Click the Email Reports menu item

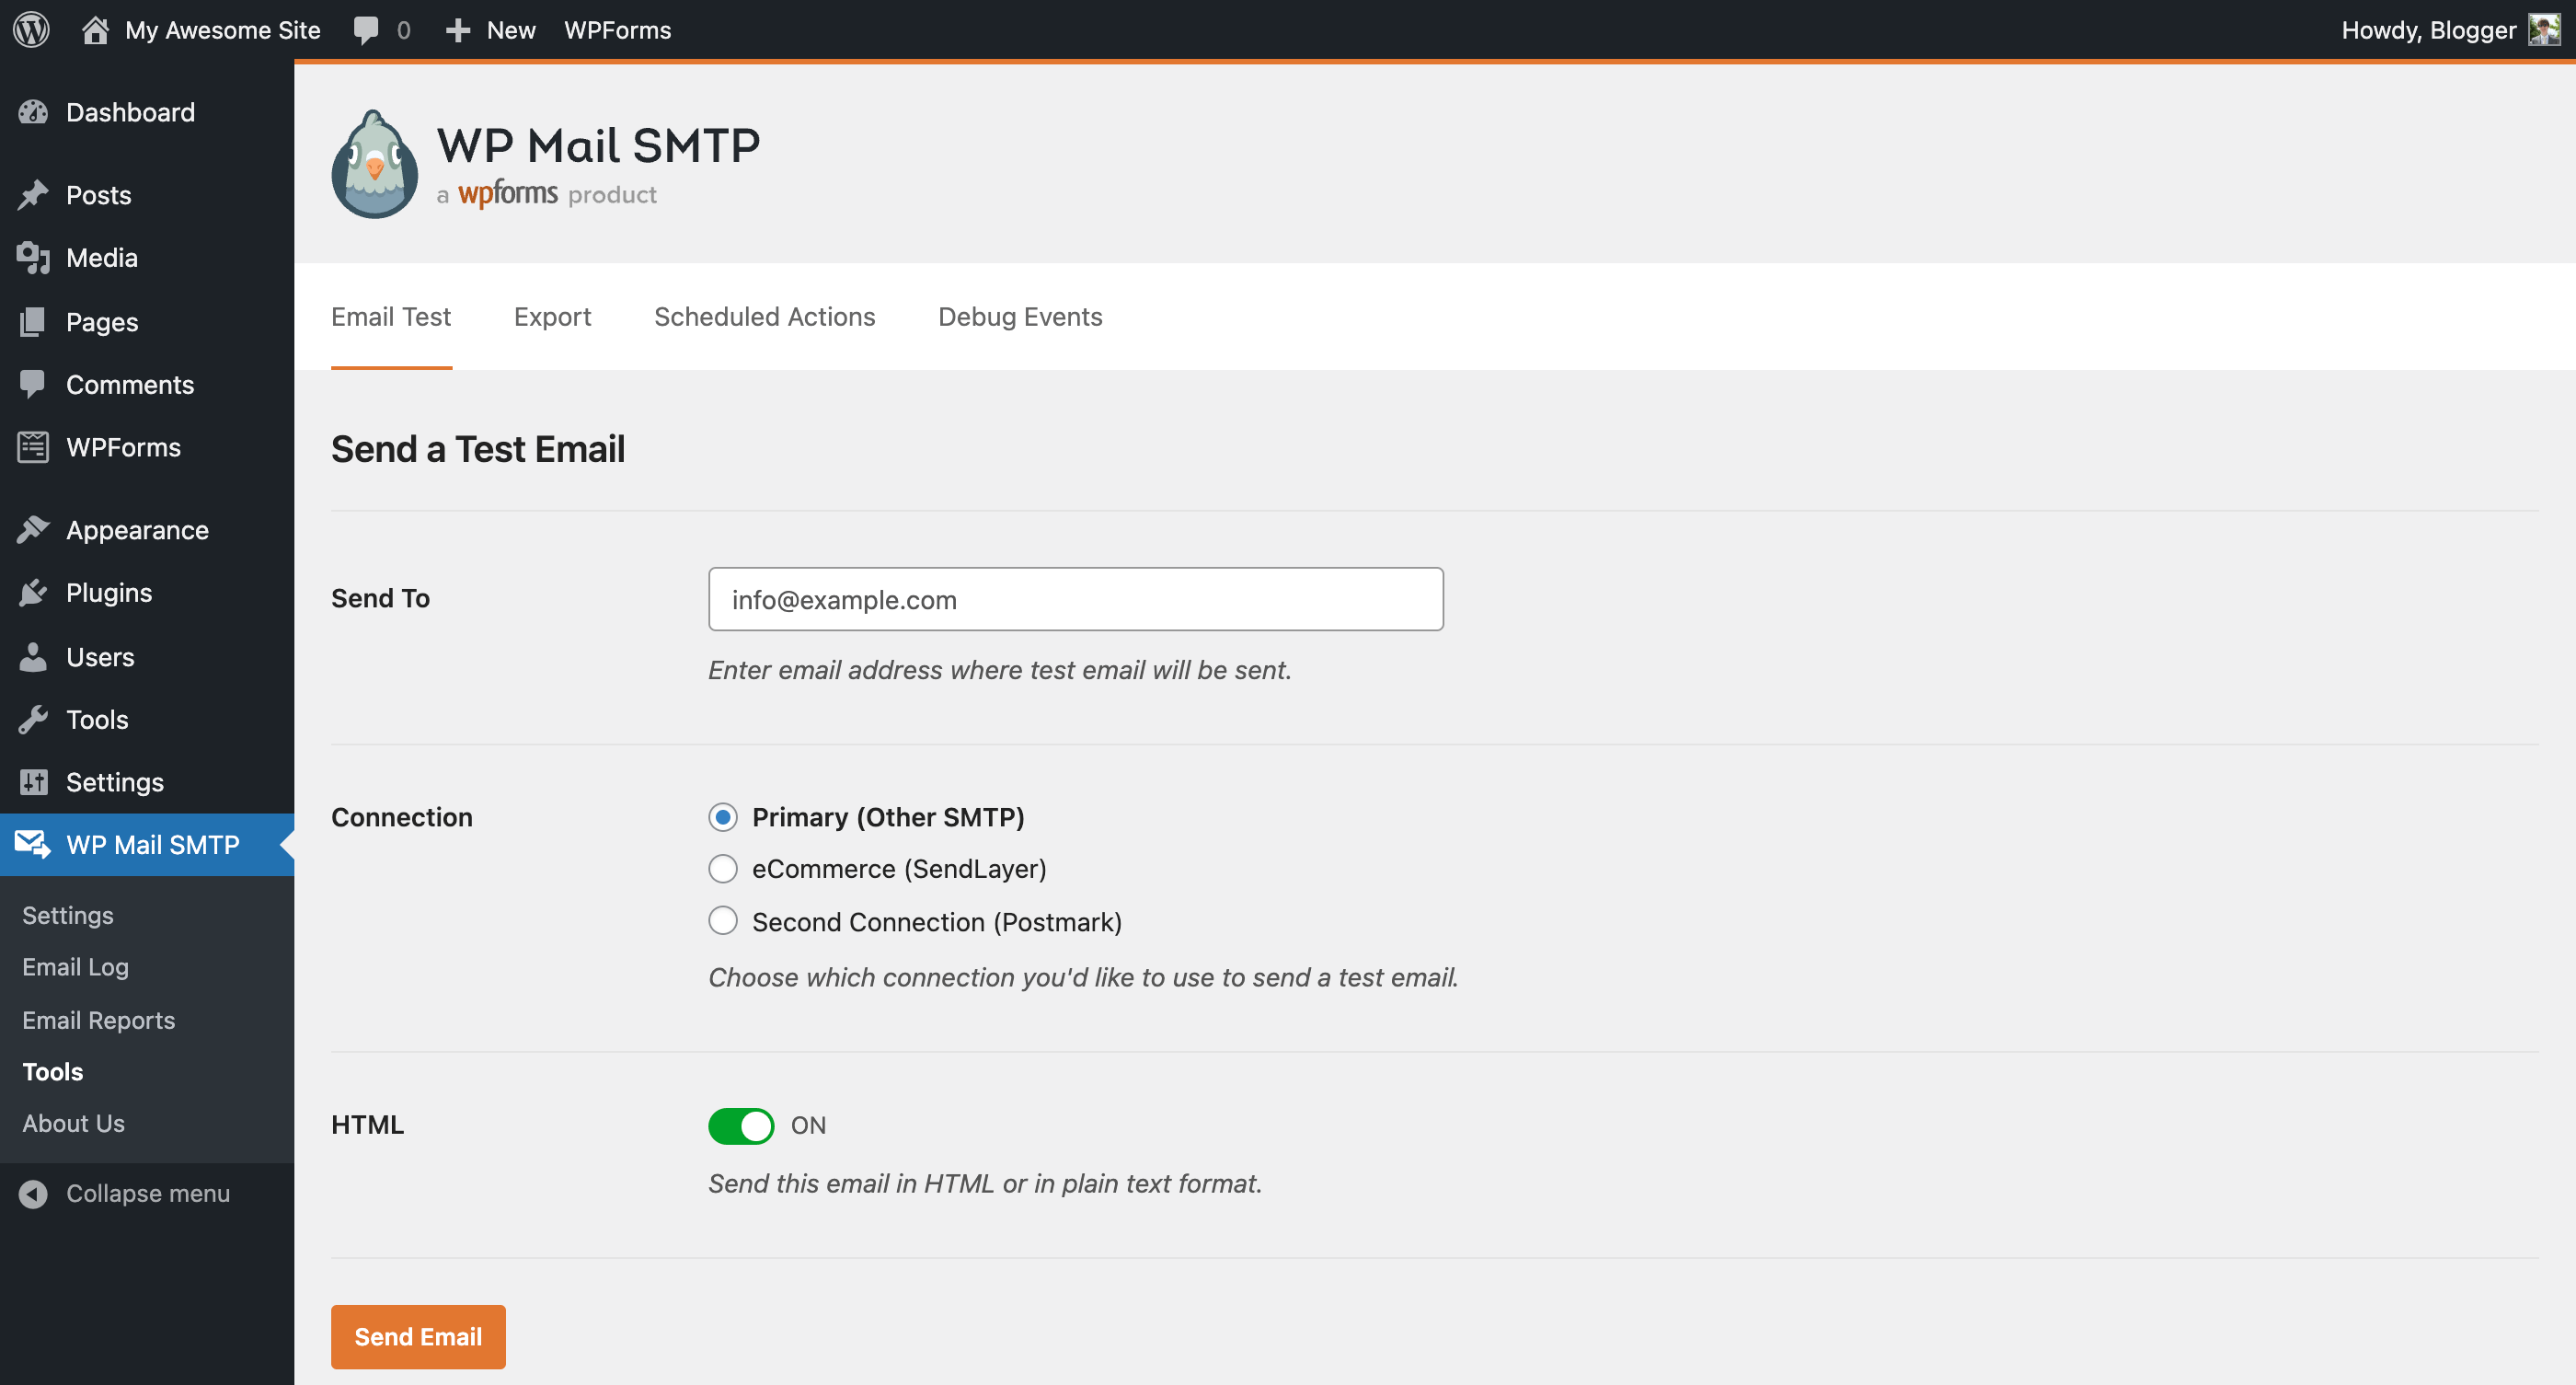pos(98,1019)
